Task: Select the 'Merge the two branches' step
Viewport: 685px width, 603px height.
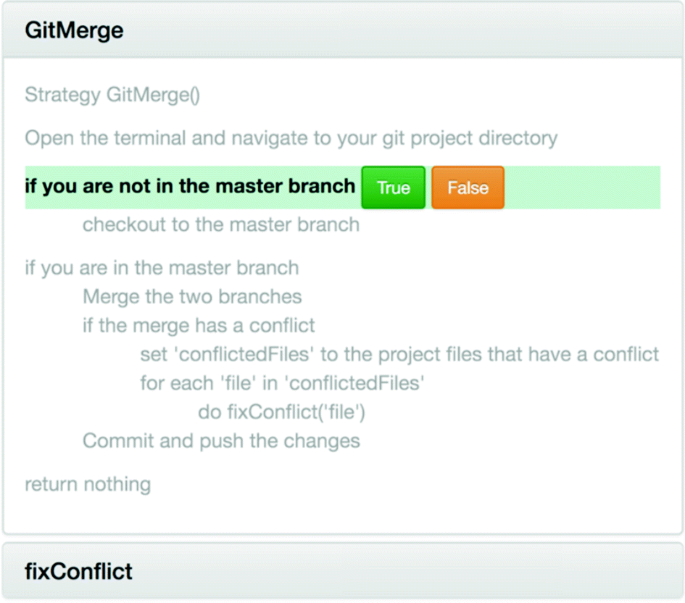Action: coord(192,297)
